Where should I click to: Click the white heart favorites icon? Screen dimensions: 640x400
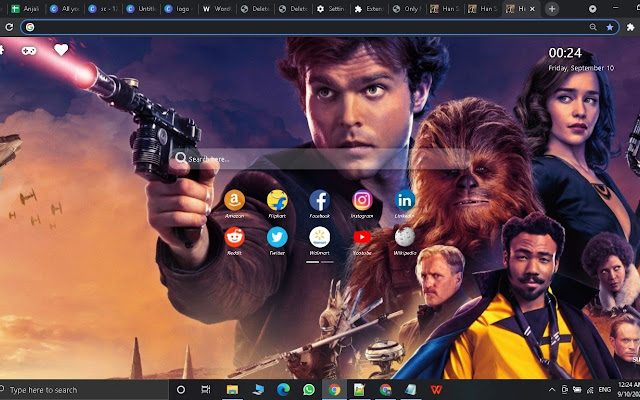(x=61, y=50)
